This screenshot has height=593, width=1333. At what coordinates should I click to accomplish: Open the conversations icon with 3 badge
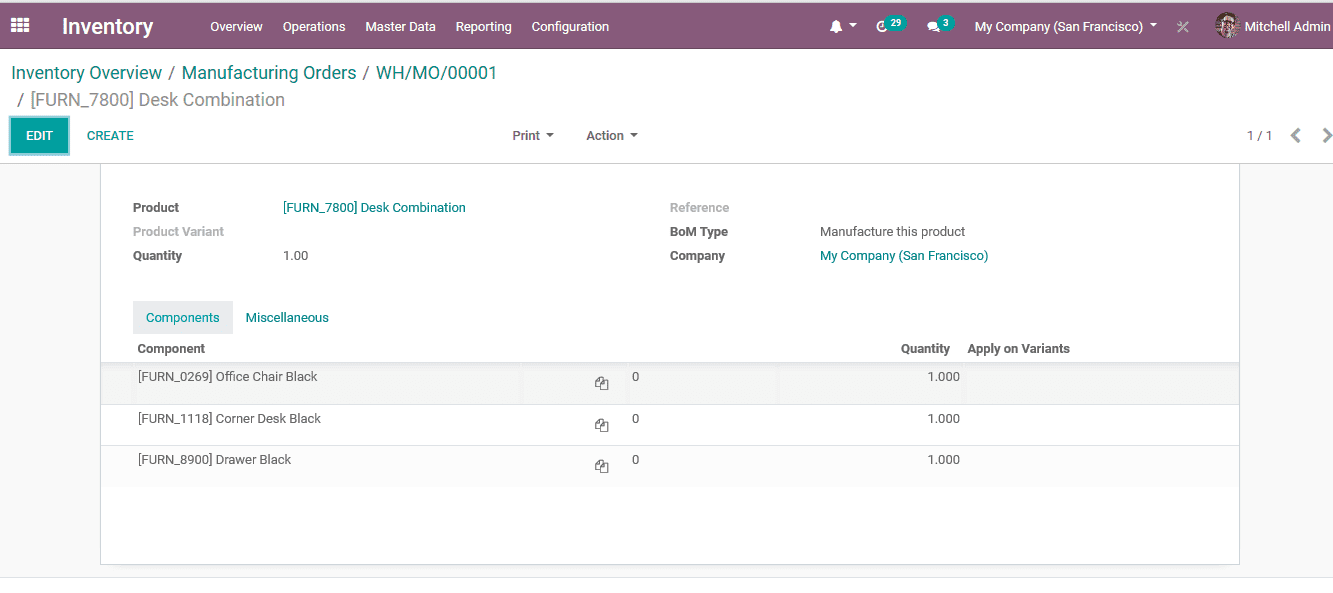coord(933,27)
